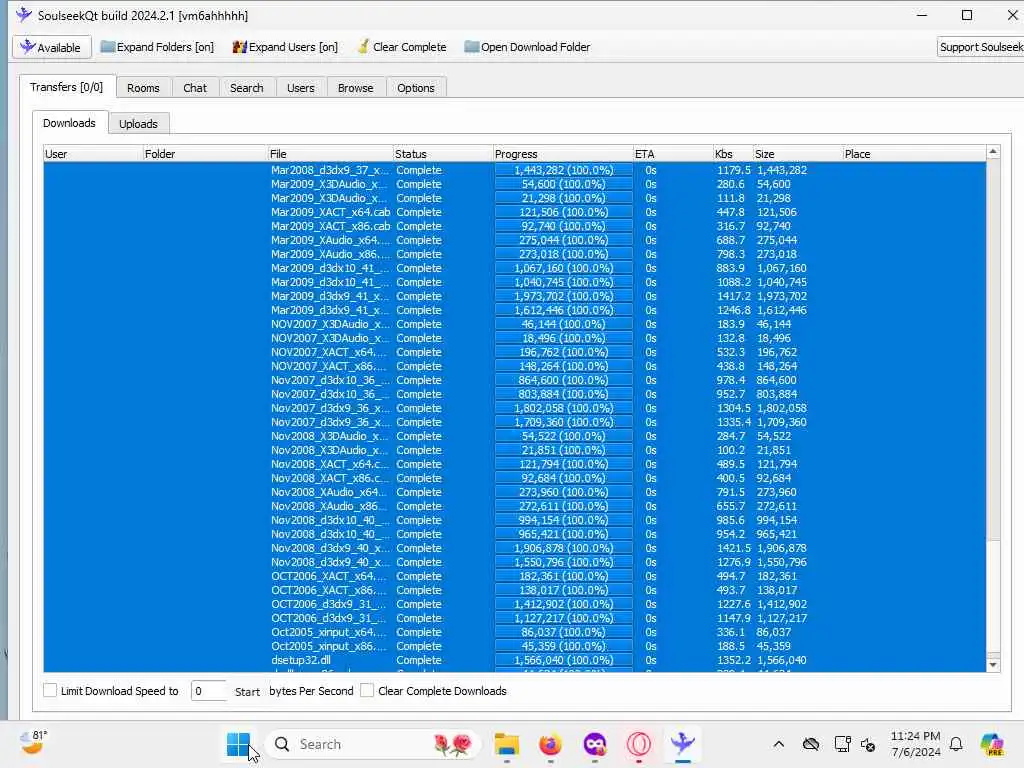Click scrollbar up arrow in downloads list

tap(993, 152)
